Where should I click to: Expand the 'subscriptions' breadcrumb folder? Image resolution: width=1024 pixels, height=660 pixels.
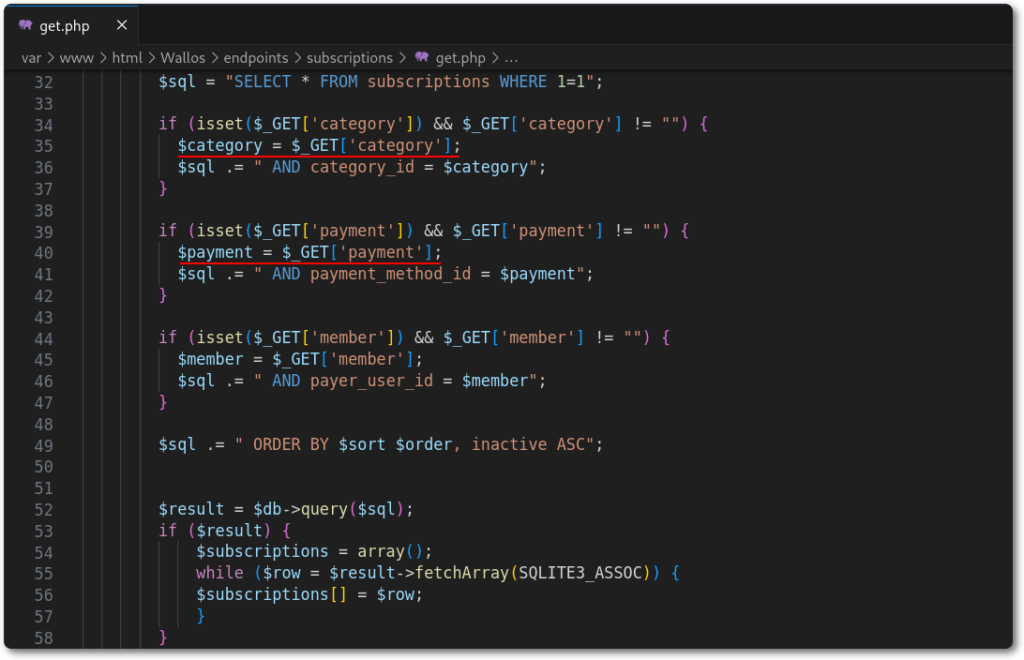[x=350, y=57]
